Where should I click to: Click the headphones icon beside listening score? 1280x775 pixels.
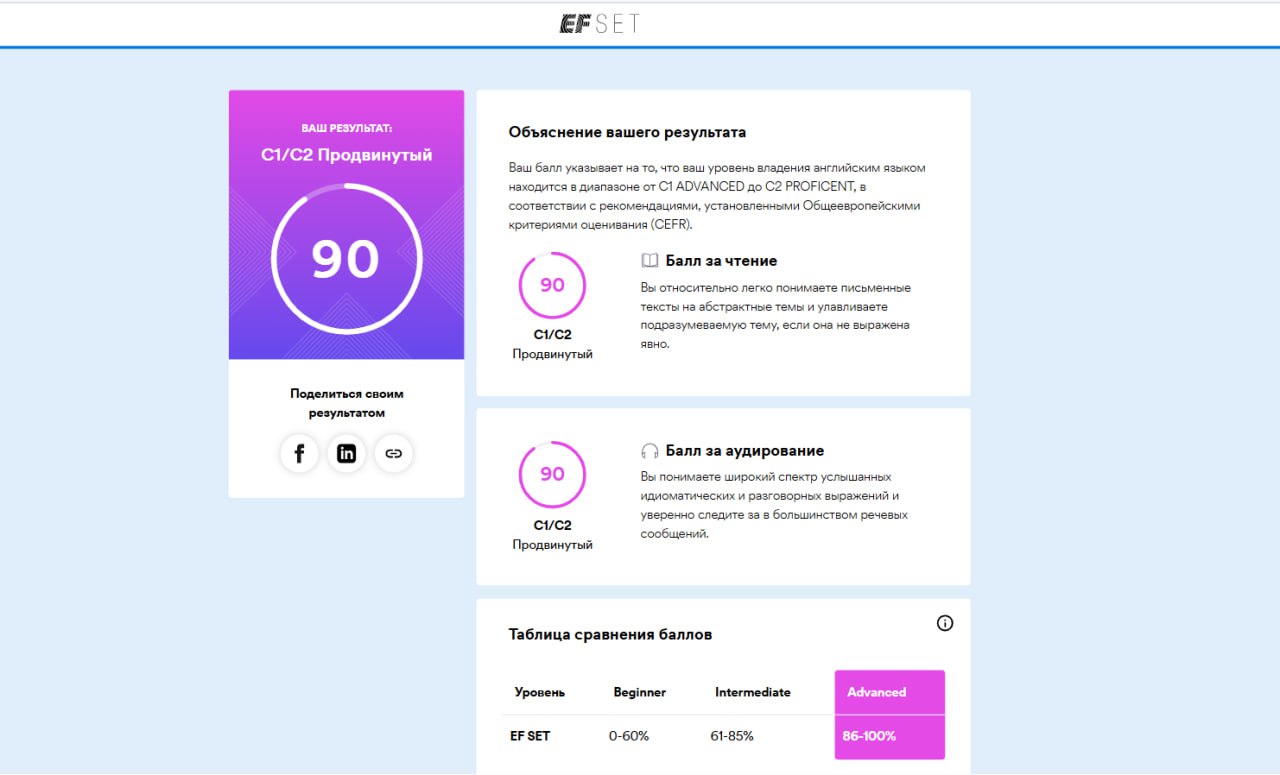pyautogui.click(x=649, y=451)
